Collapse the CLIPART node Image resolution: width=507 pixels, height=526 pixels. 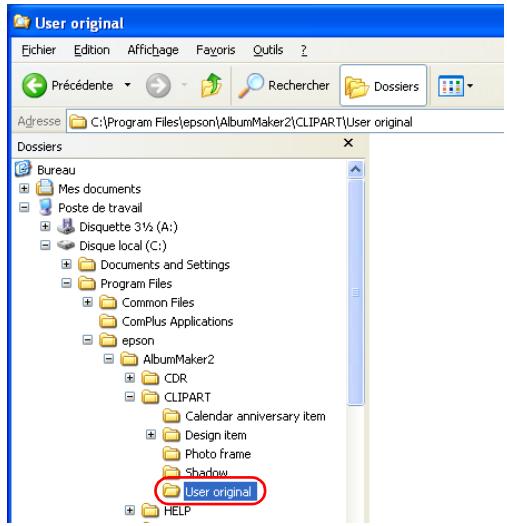[130, 397]
